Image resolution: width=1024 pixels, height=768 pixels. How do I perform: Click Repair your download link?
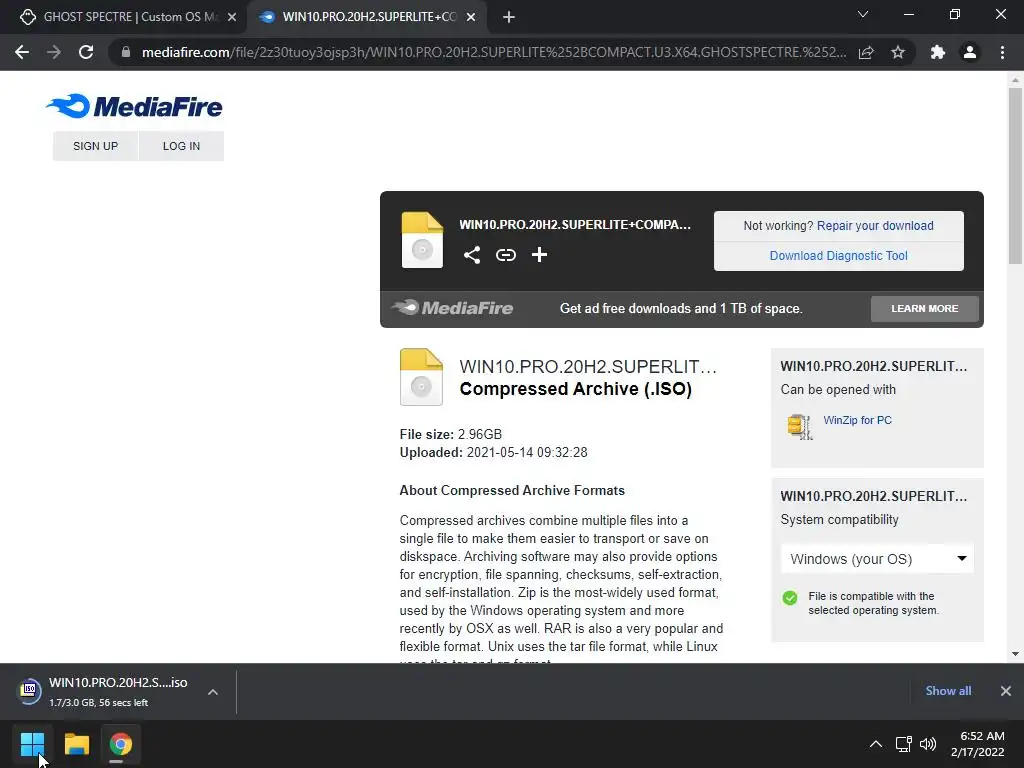875,225
